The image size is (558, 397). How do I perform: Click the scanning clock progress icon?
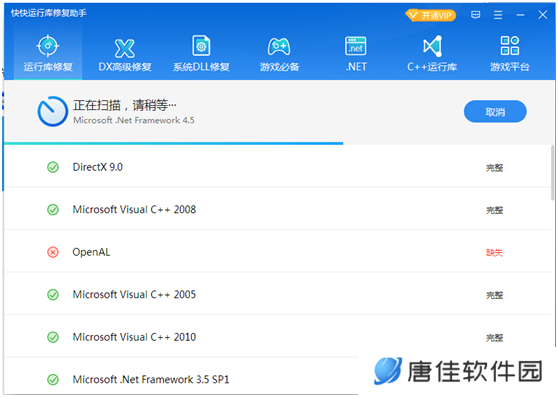click(x=53, y=111)
